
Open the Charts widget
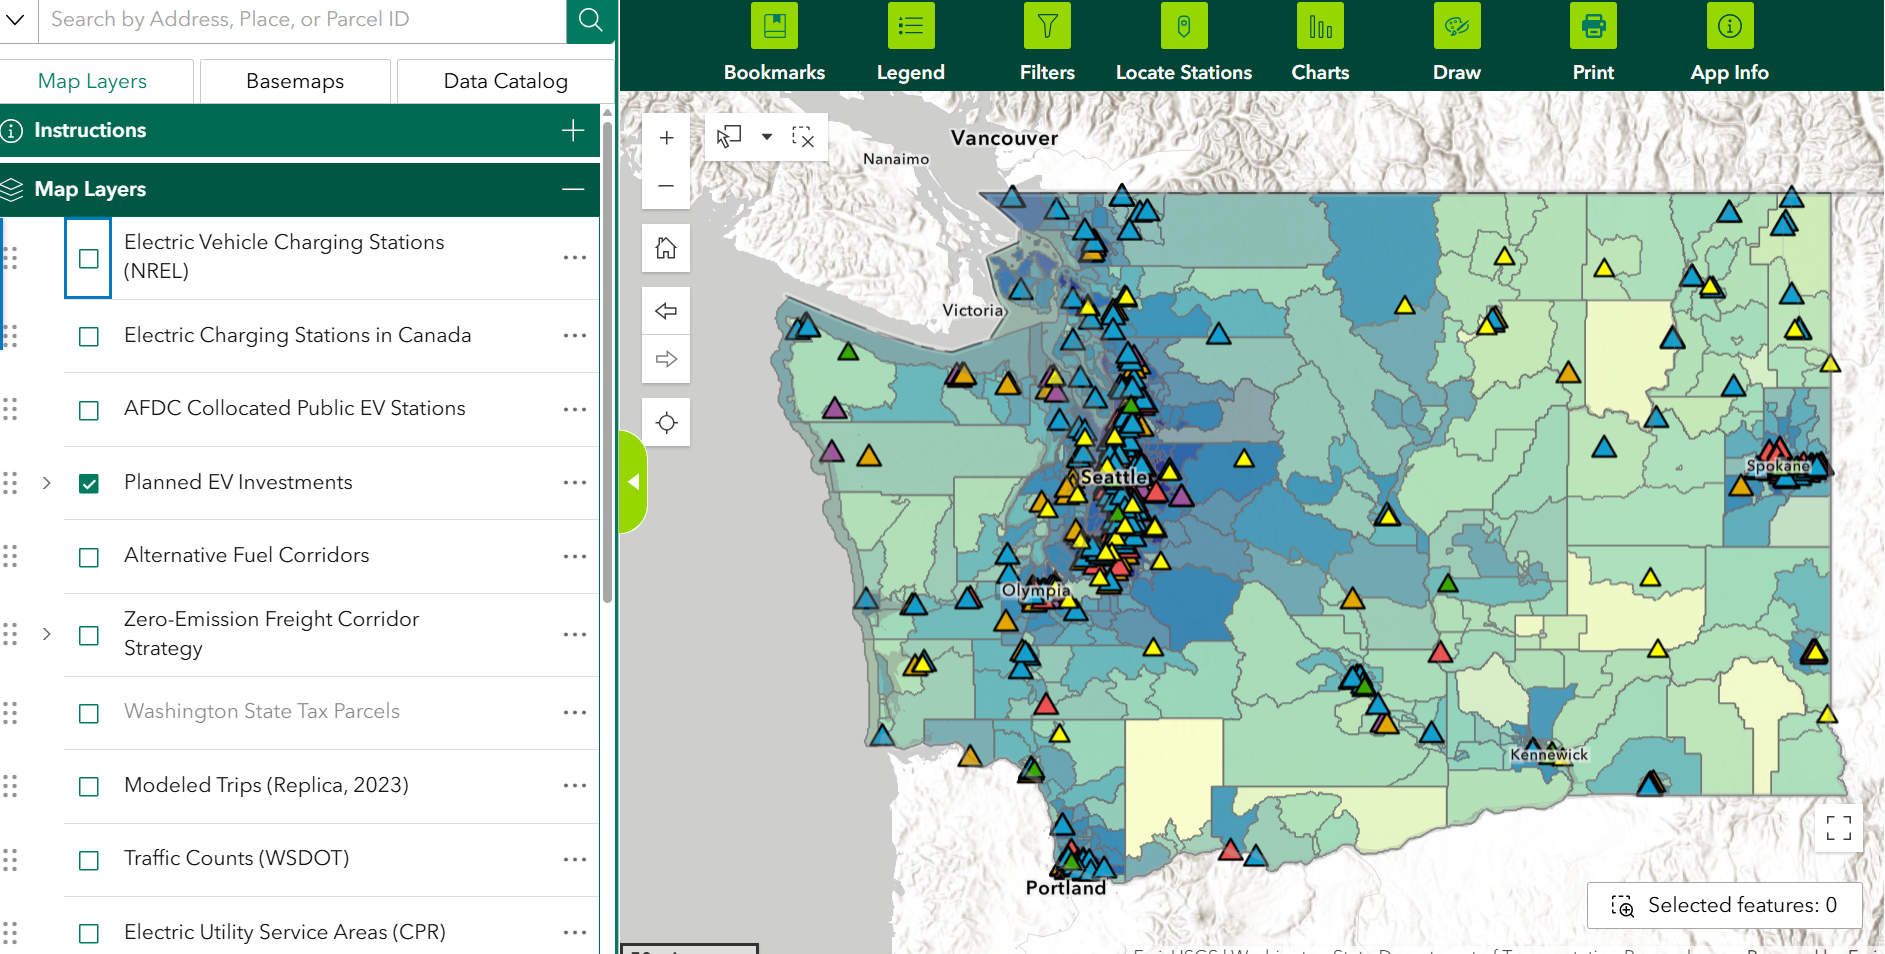point(1320,27)
